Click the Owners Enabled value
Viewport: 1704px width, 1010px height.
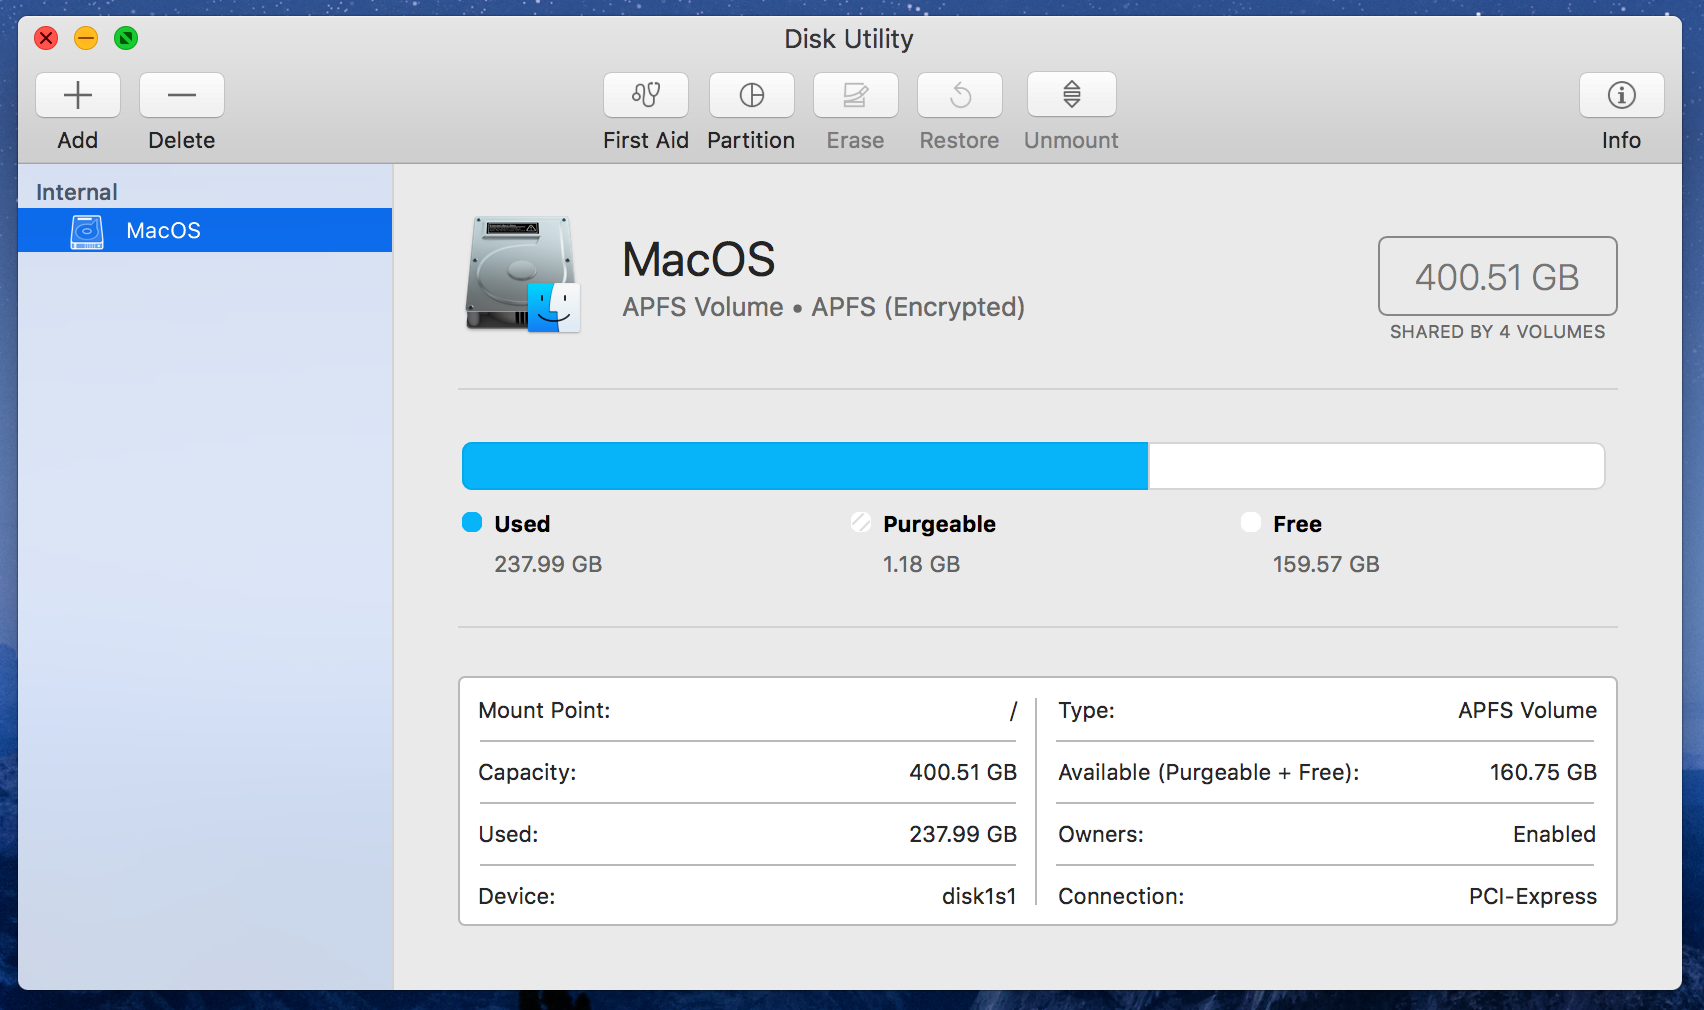(x=1554, y=834)
